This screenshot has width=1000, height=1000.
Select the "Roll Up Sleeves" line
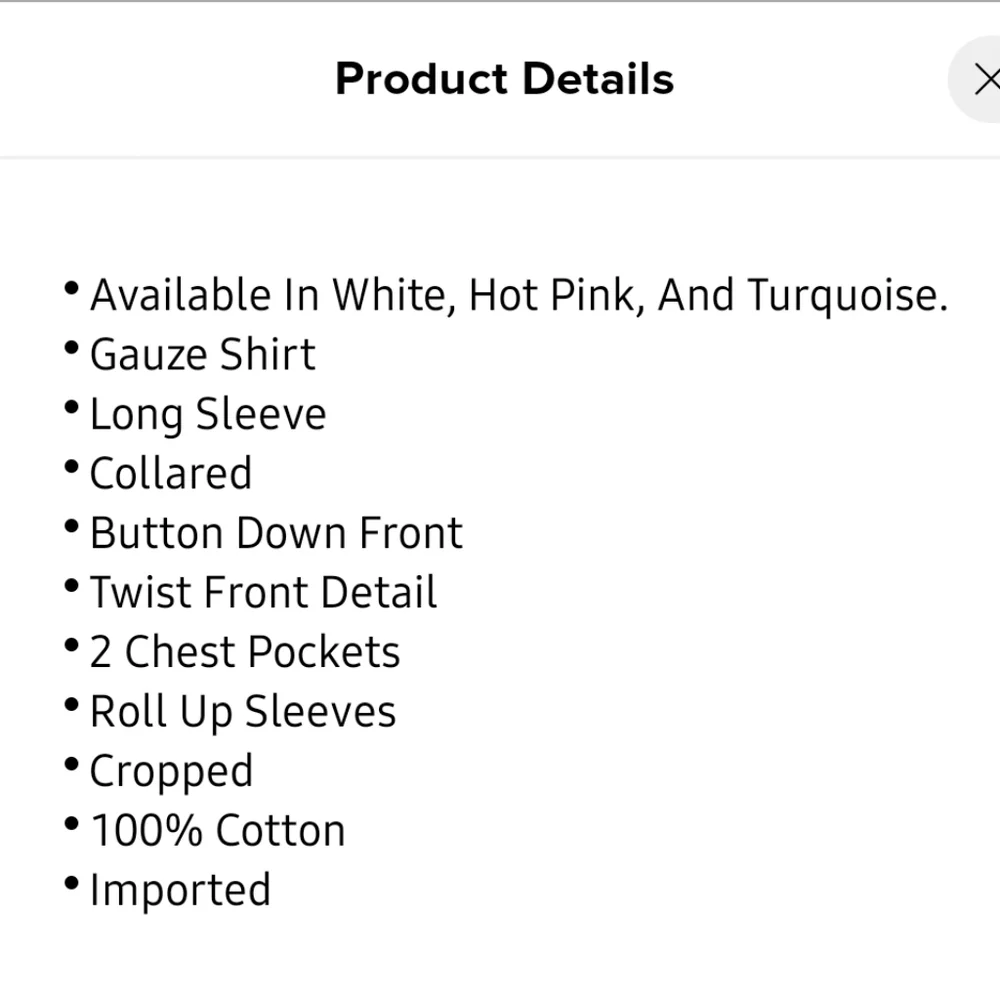(x=243, y=712)
